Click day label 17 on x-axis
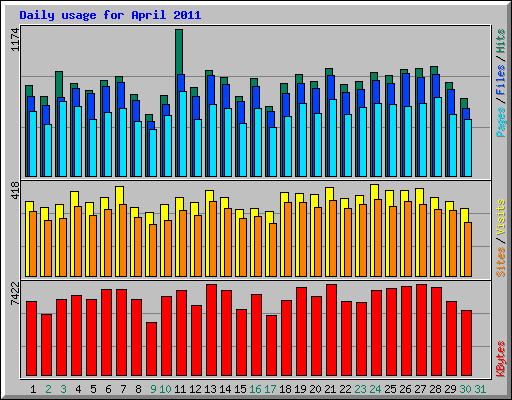The width and height of the screenshot is (512, 400). click(x=270, y=389)
